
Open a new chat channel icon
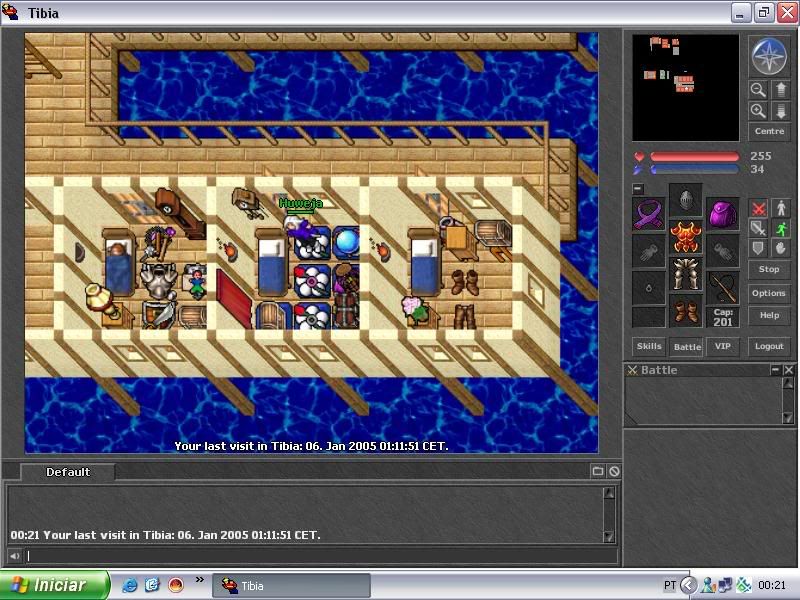pos(597,471)
